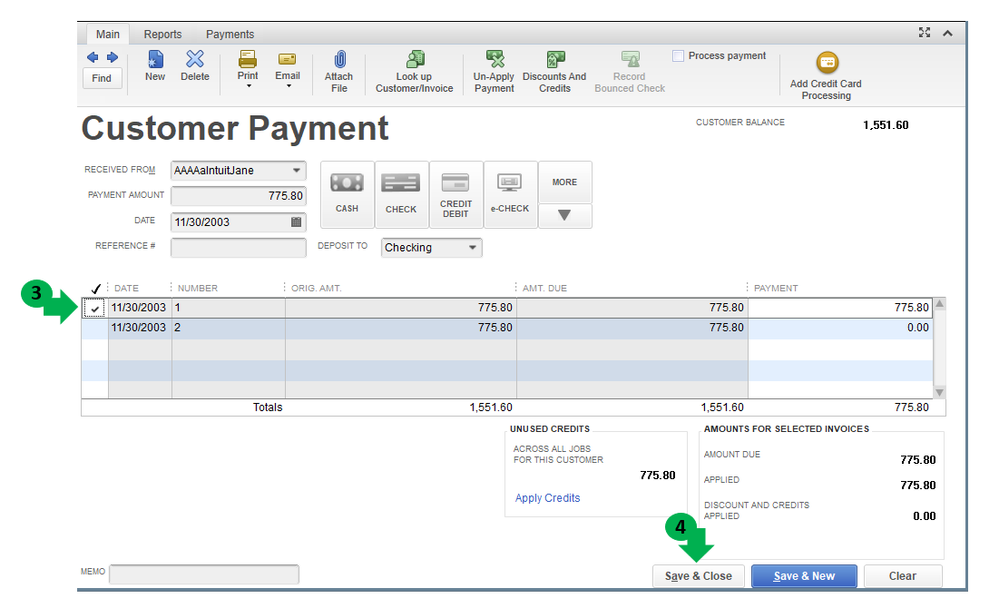Uncheck invoice number 1 checkbox
The width and height of the screenshot is (999, 609).
click(x=95, y=308)
